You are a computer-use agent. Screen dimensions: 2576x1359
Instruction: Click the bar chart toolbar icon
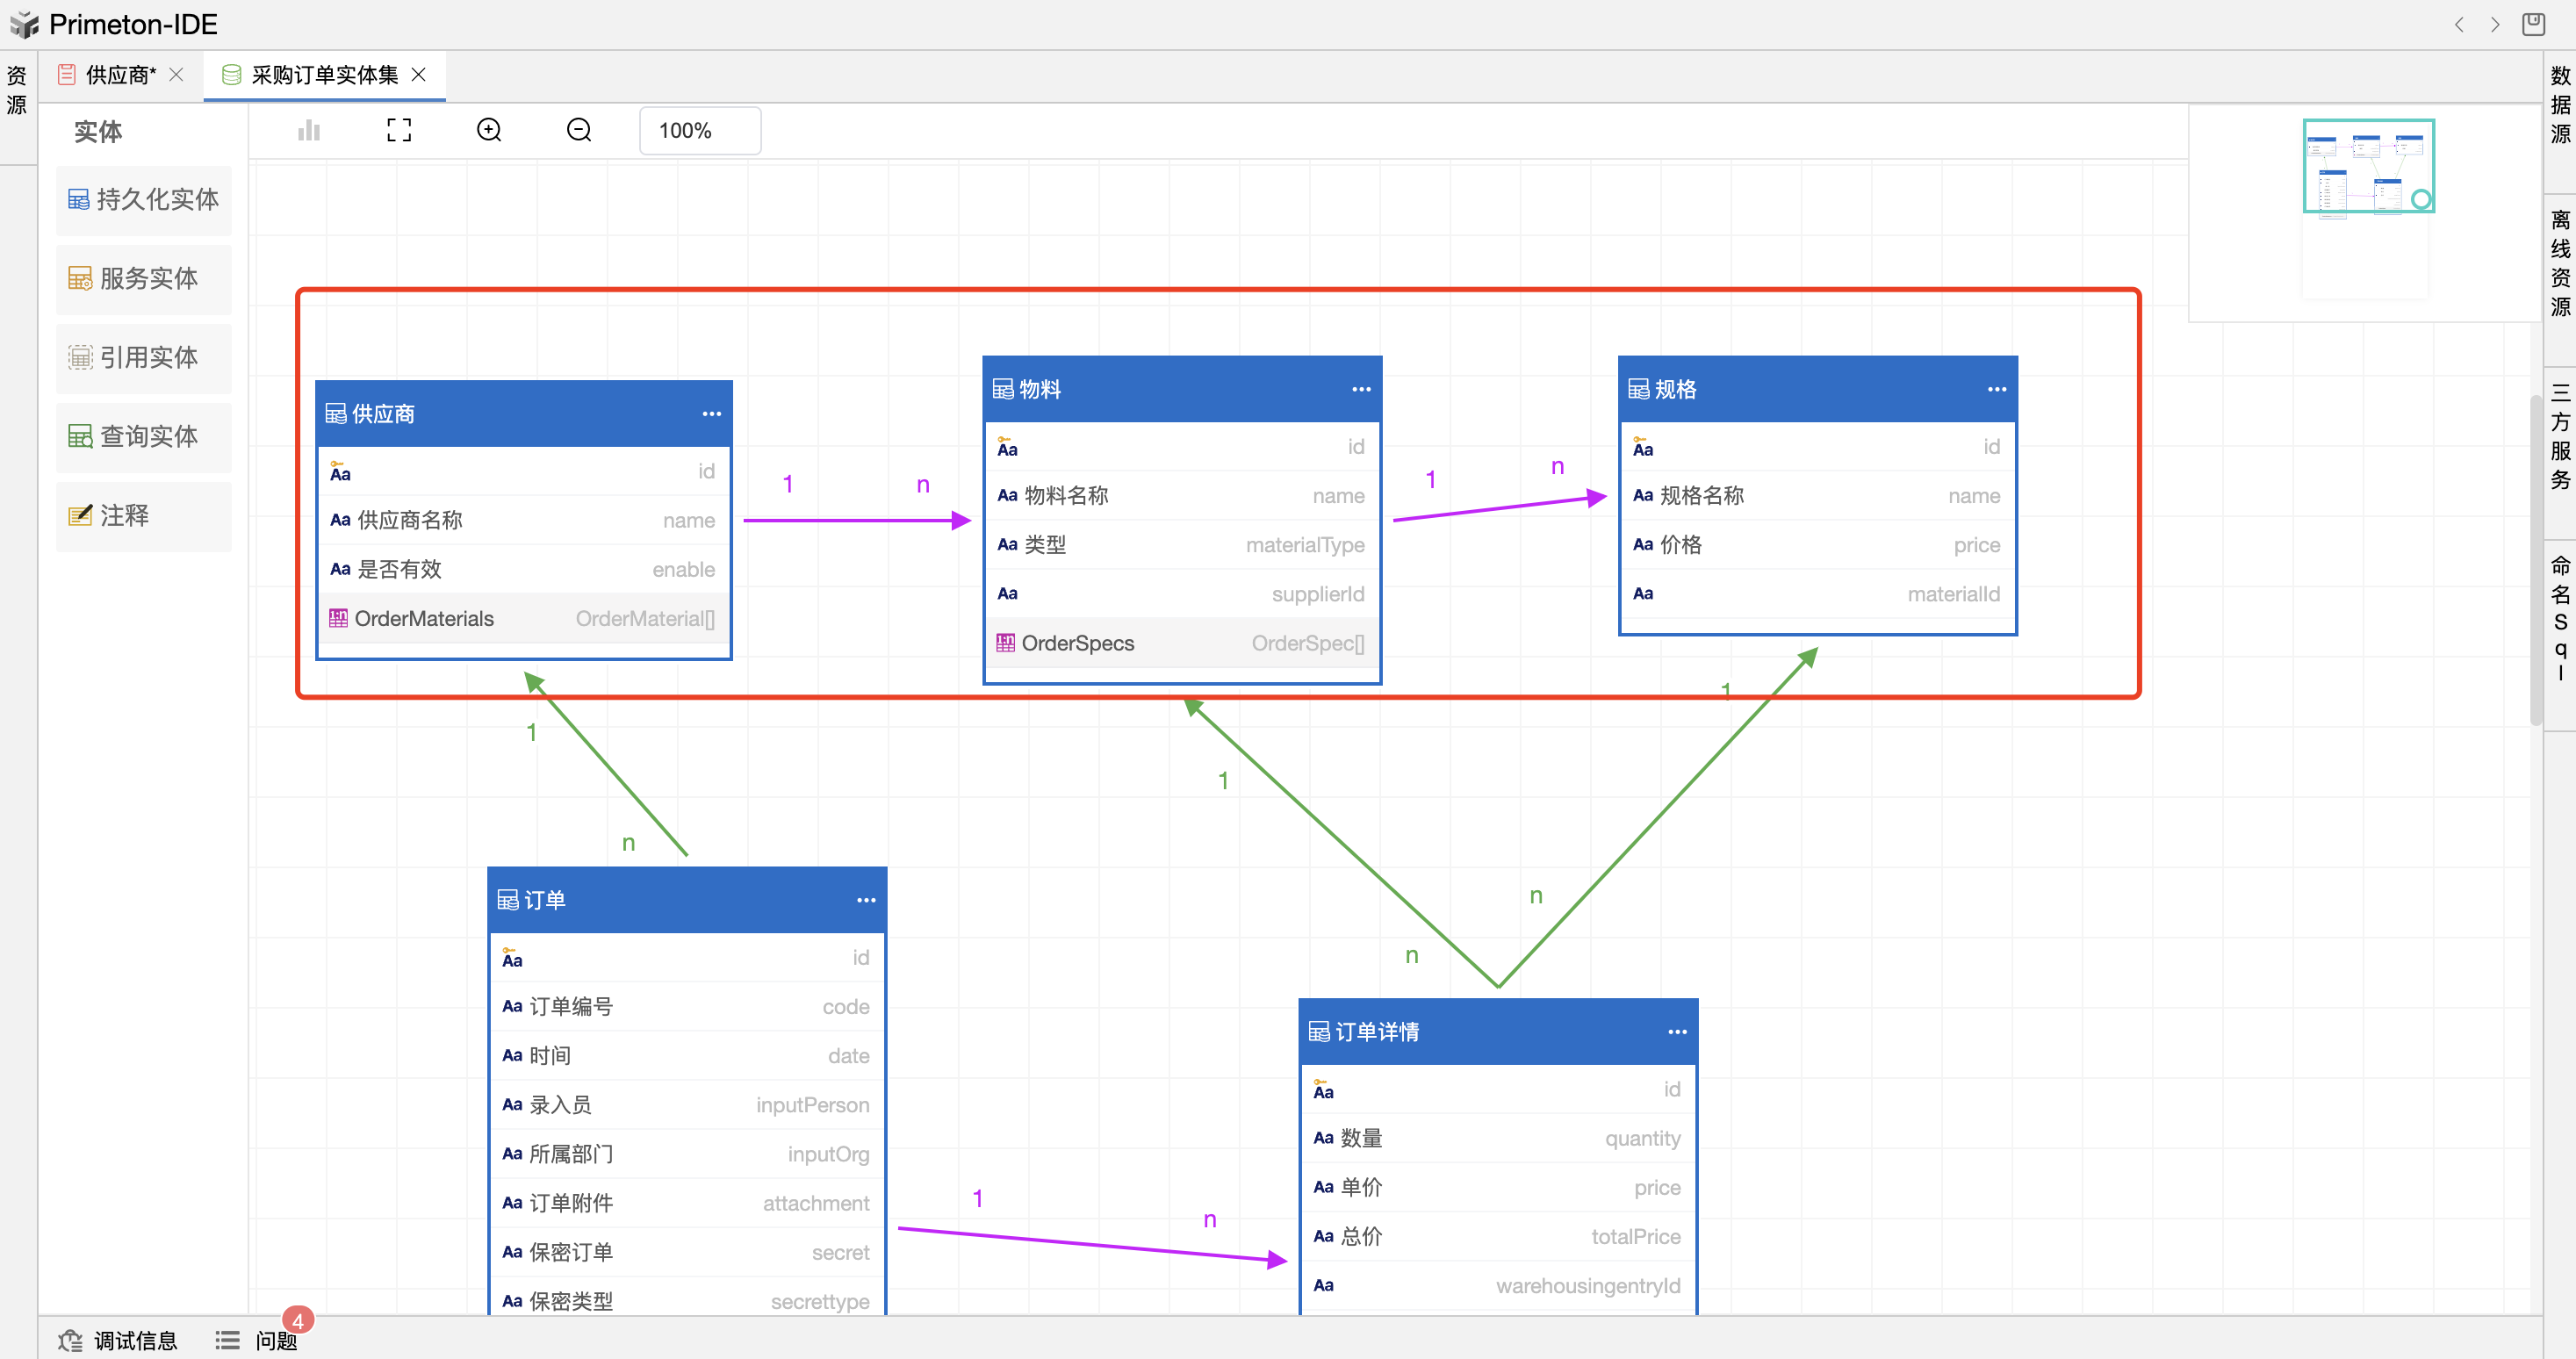point(309,130)
